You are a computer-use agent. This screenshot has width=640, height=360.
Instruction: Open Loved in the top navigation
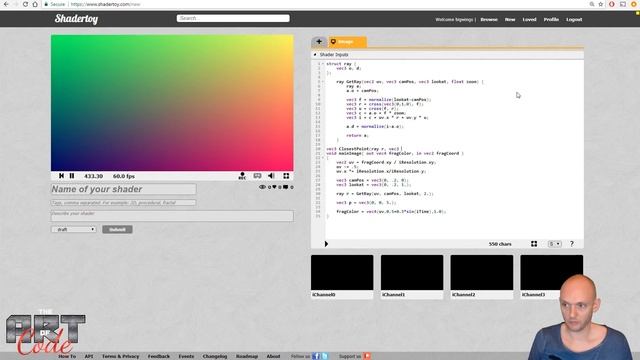pyautogui.click(x=529, y=20)
